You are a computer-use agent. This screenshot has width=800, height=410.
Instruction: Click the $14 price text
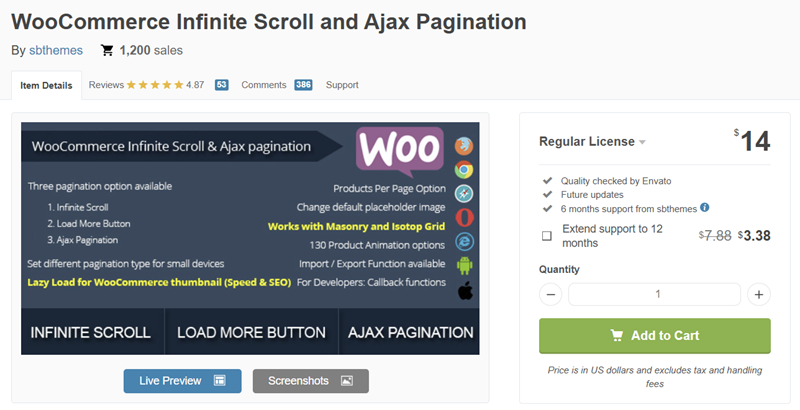752,141
